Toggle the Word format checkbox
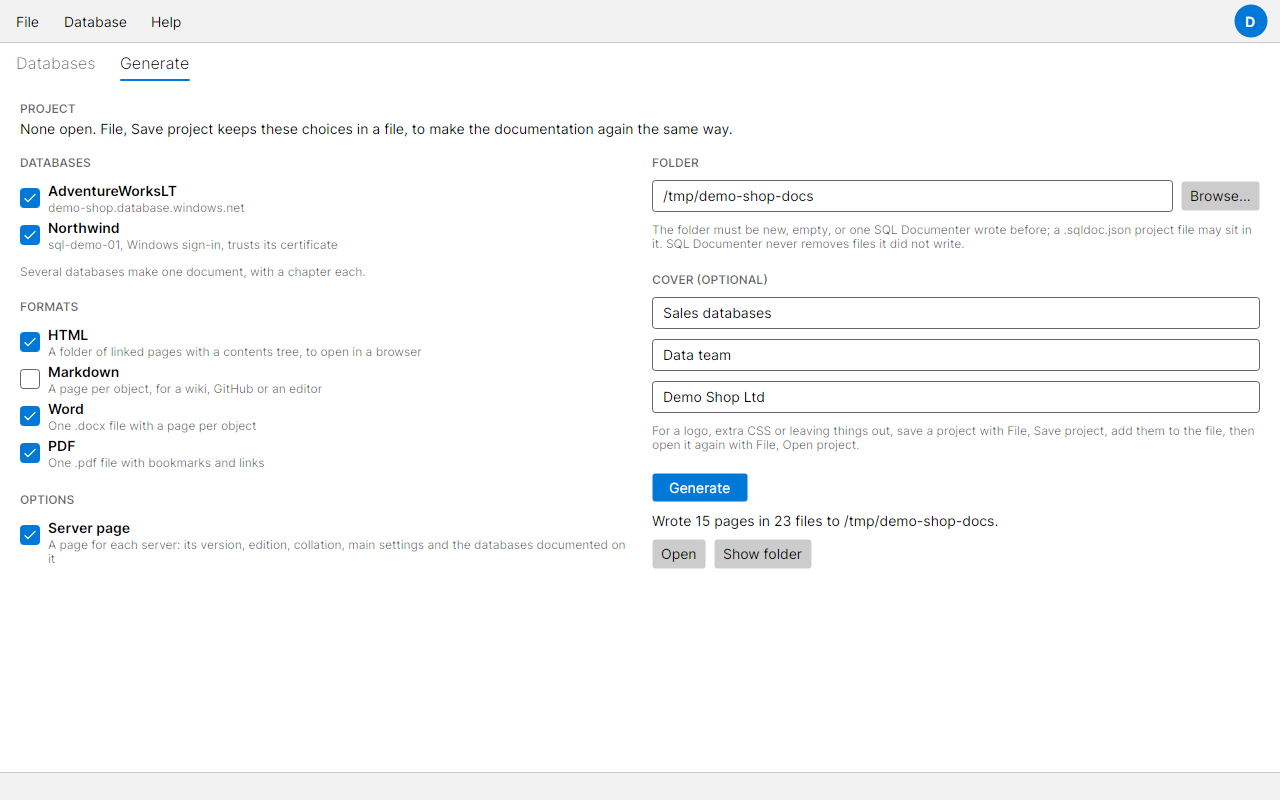Viewport: 1280px width, 800px height. point(30,416)
